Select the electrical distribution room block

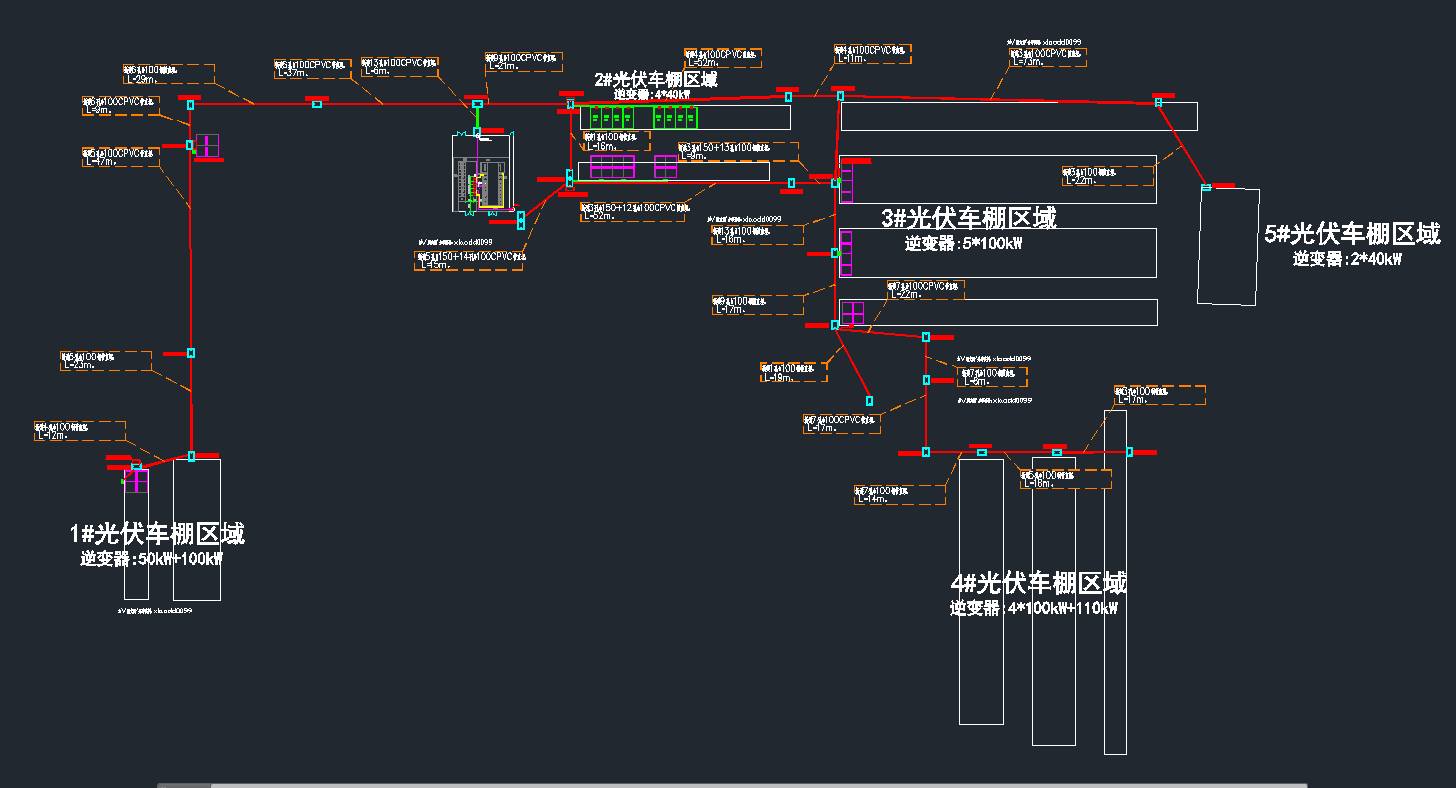(x=480, y=172)
